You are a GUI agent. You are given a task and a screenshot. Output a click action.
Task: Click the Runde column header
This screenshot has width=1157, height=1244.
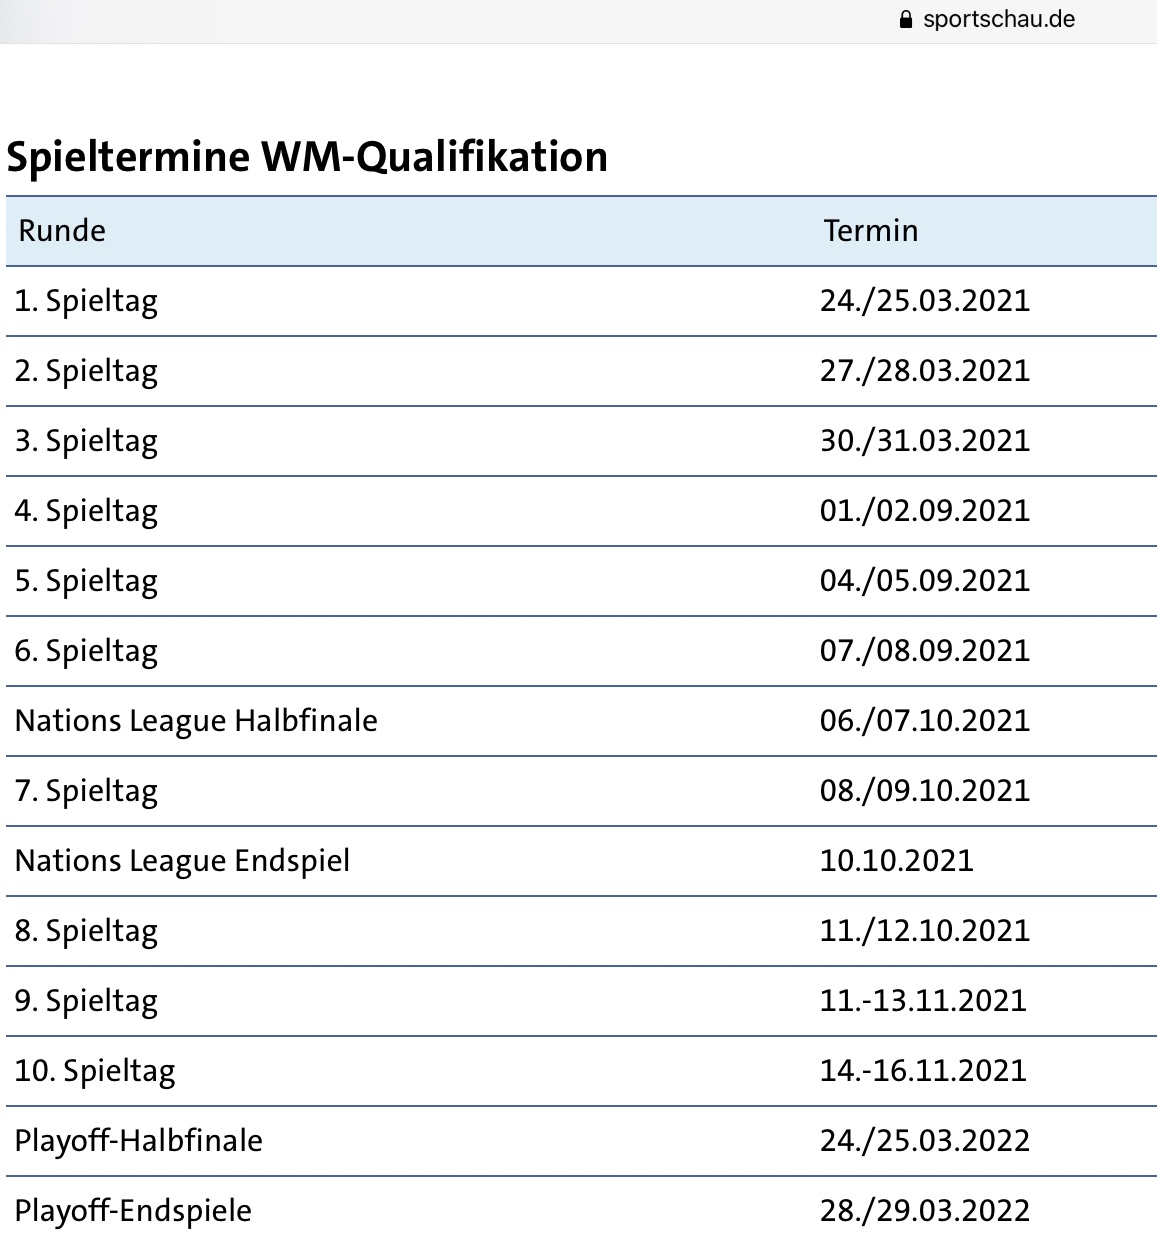click(62, 231)
